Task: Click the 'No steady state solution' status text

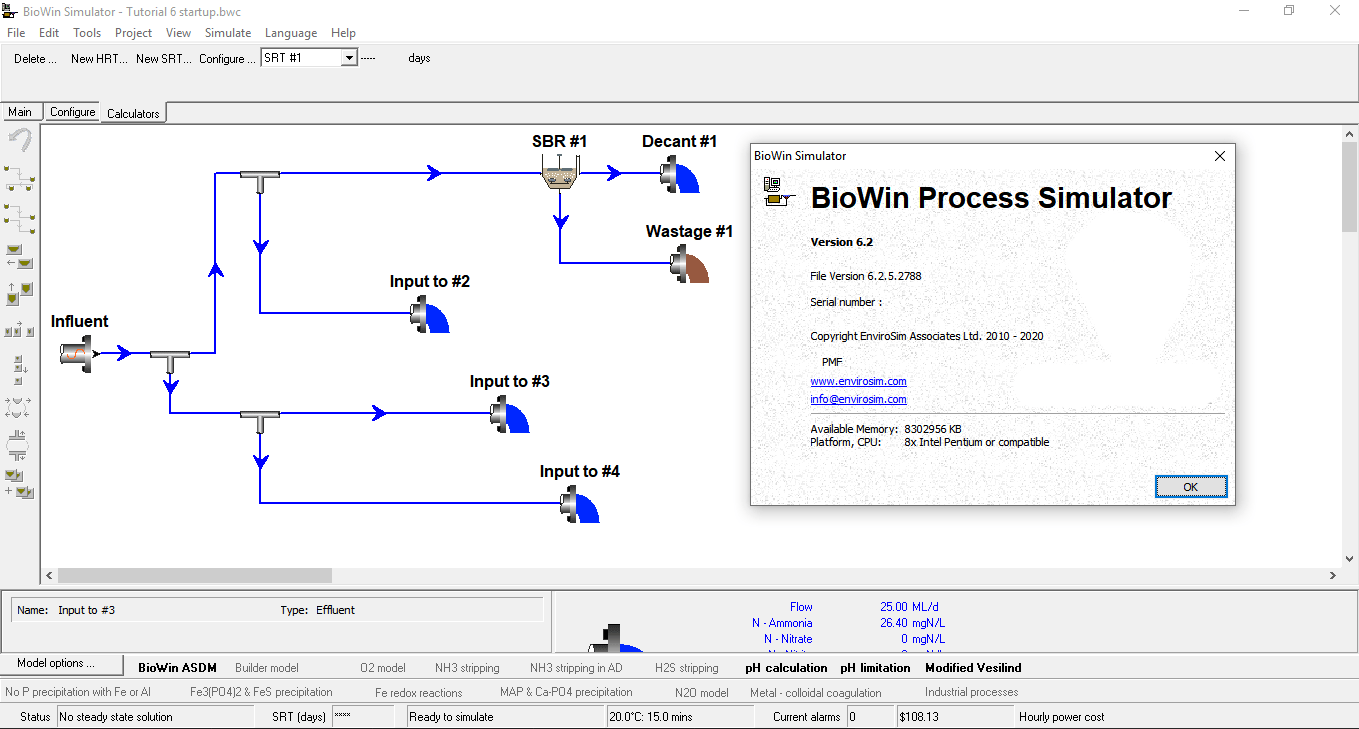Action: (x=116, y=717)
